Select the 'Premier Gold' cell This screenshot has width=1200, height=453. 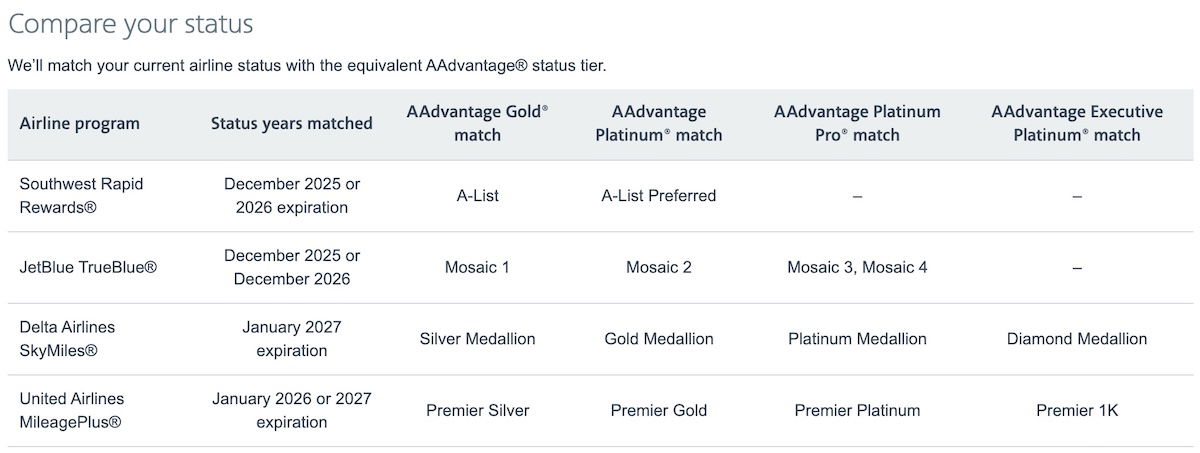[658, 410]
